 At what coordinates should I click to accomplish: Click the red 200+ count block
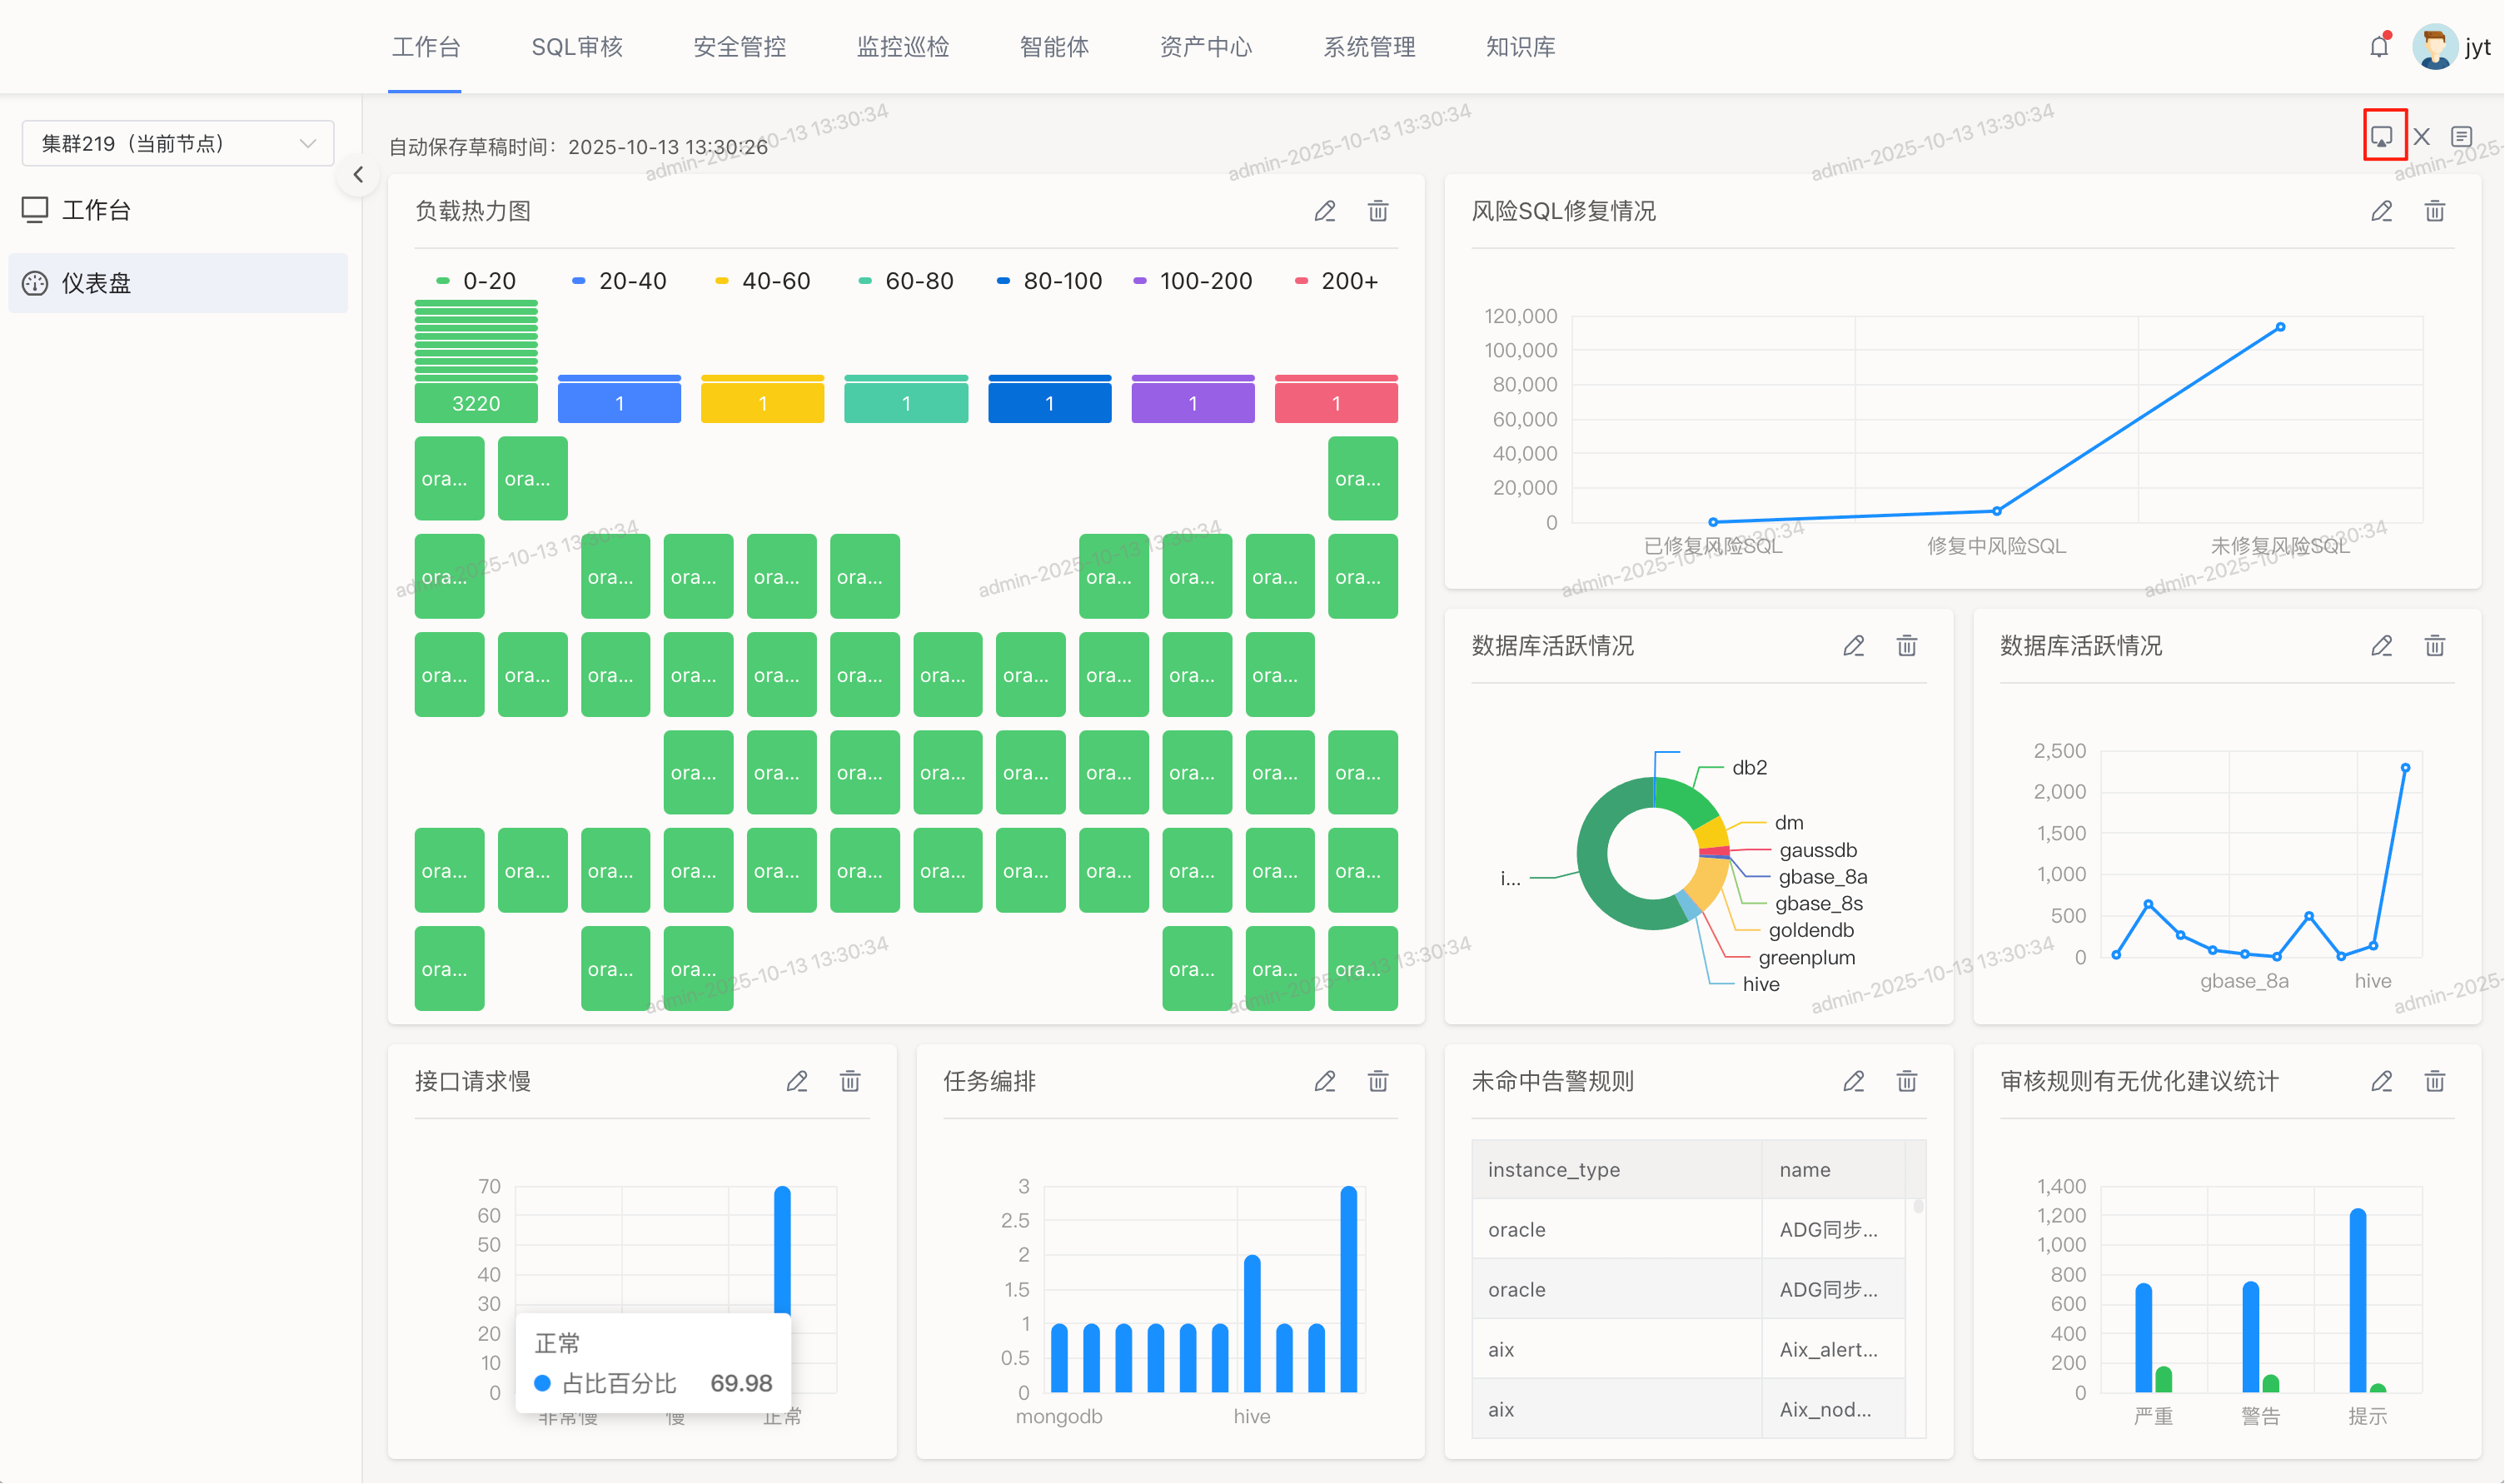(1337, 403)
